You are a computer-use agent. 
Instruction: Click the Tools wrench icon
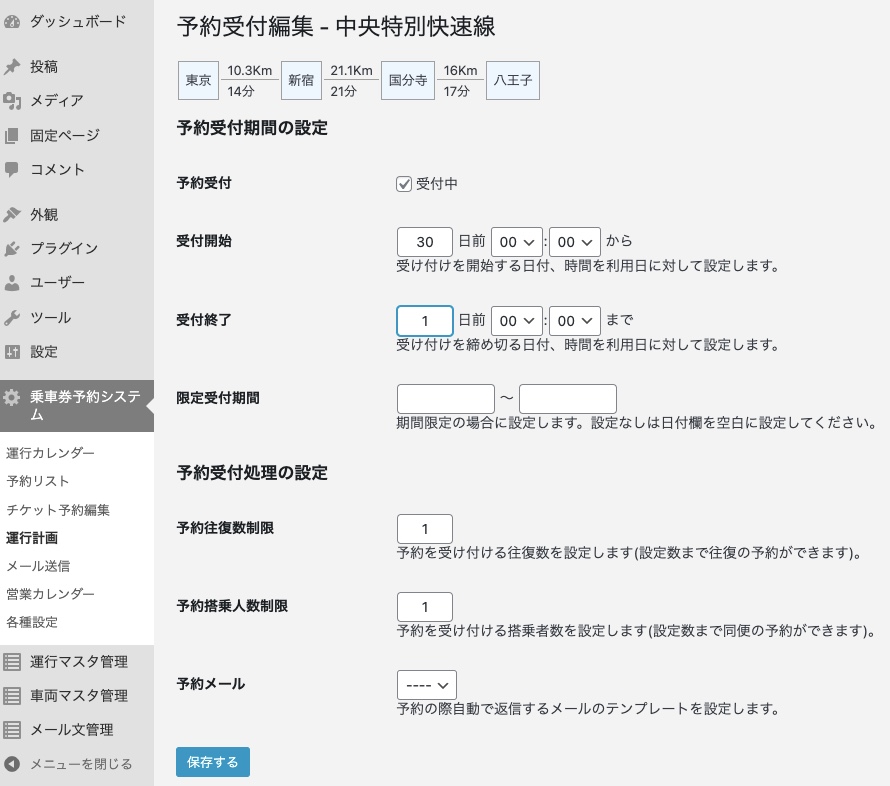[12, 318]
